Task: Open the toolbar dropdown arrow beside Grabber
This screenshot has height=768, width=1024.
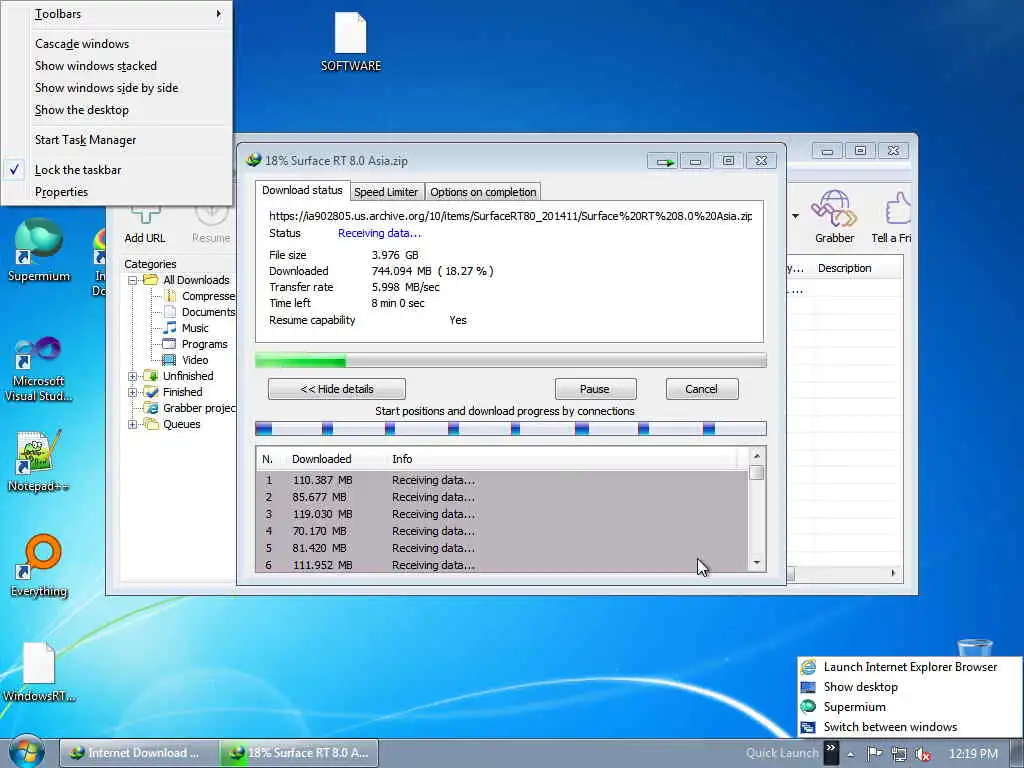Action: (795, 216)
